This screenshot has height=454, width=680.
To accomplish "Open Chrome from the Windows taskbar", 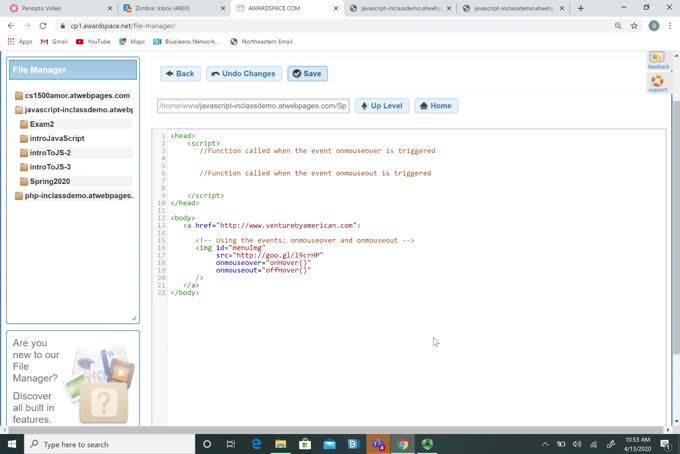I will 402,444.
